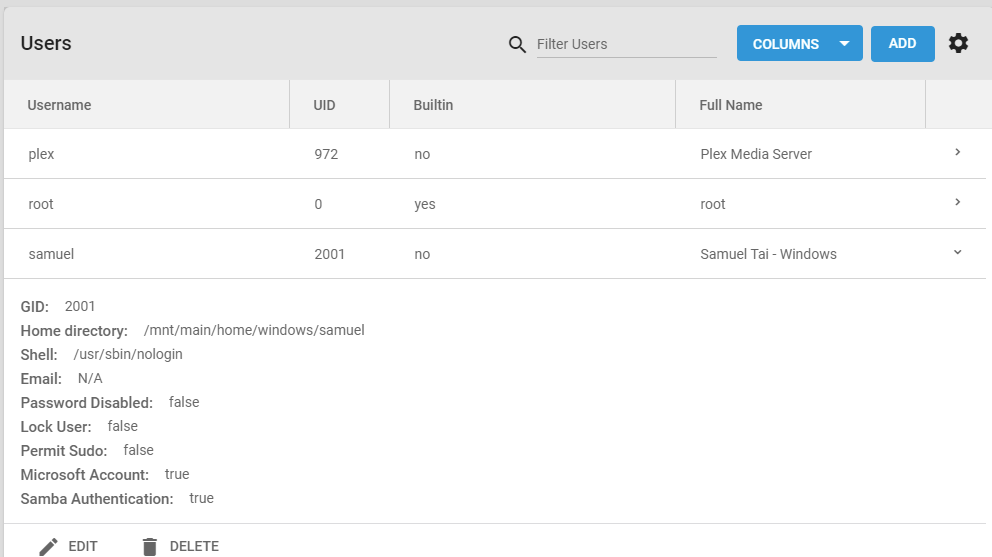Expand the plex user row
The image size is (992, 557).
click(957, 153)
